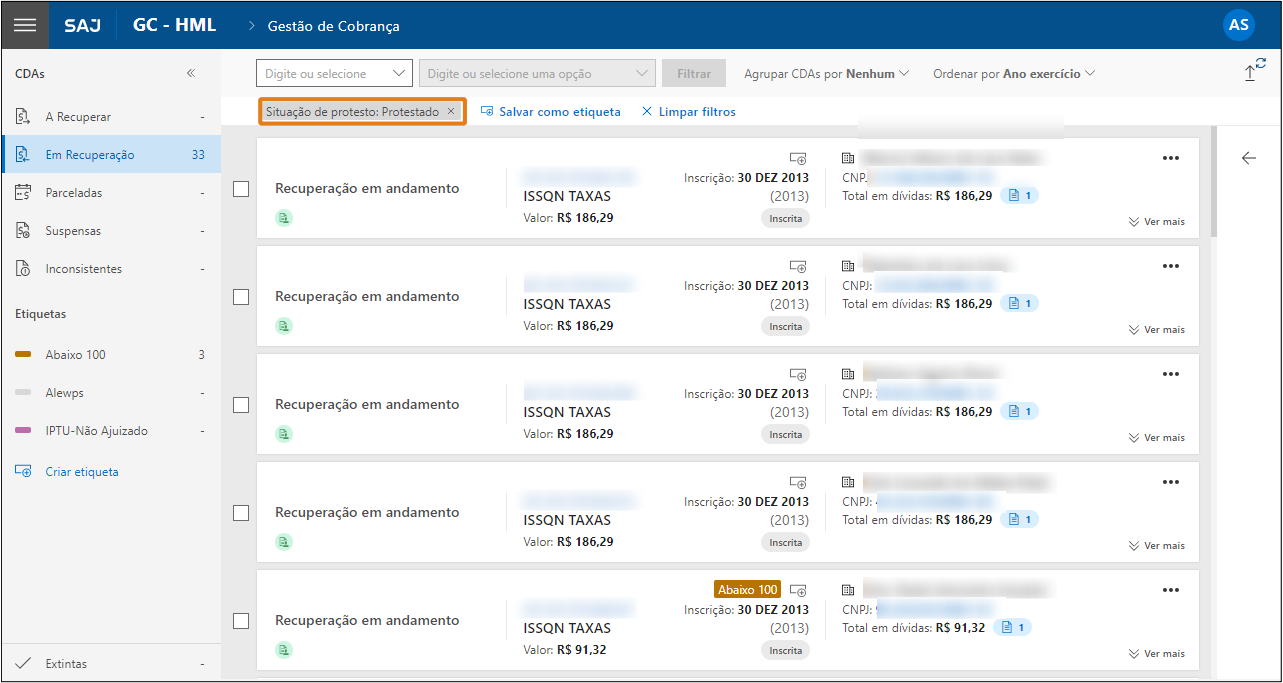Click the export upload icon at top right
The height and width of the screenshot is (683, 1283).
(x=1250, y=72)
